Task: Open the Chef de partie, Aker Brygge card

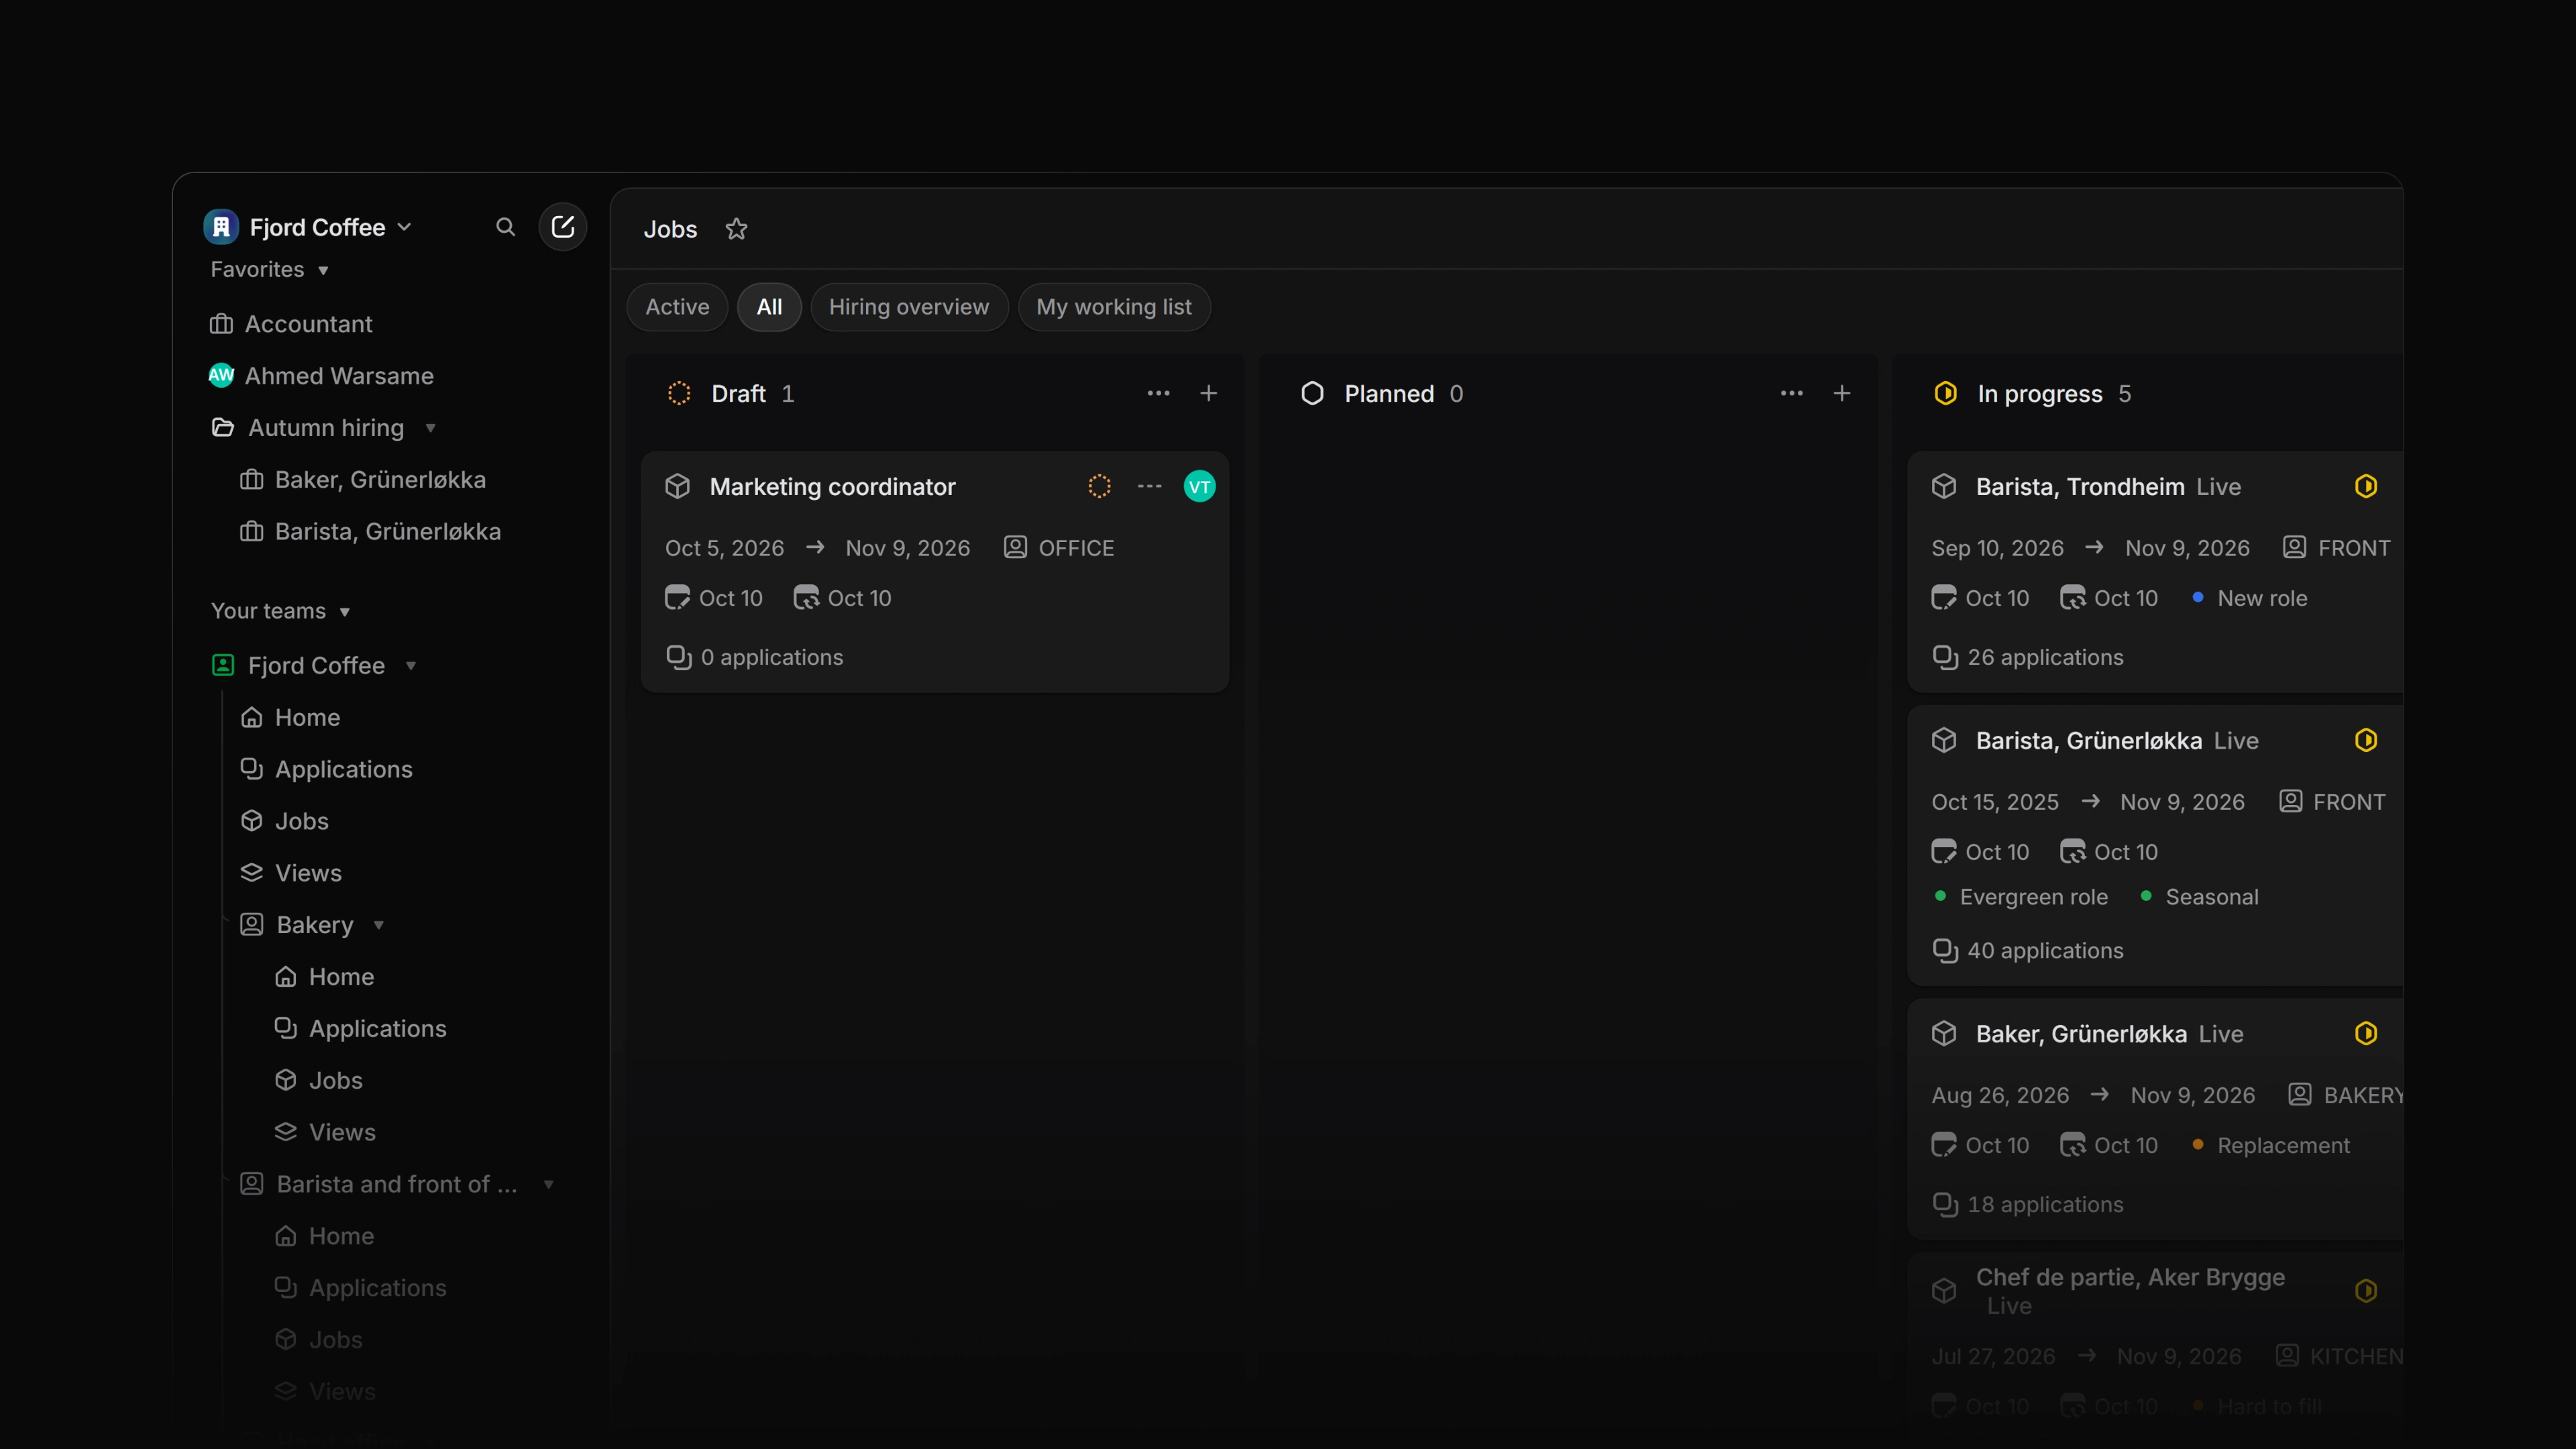Action: click(x=2130, y=1278)
